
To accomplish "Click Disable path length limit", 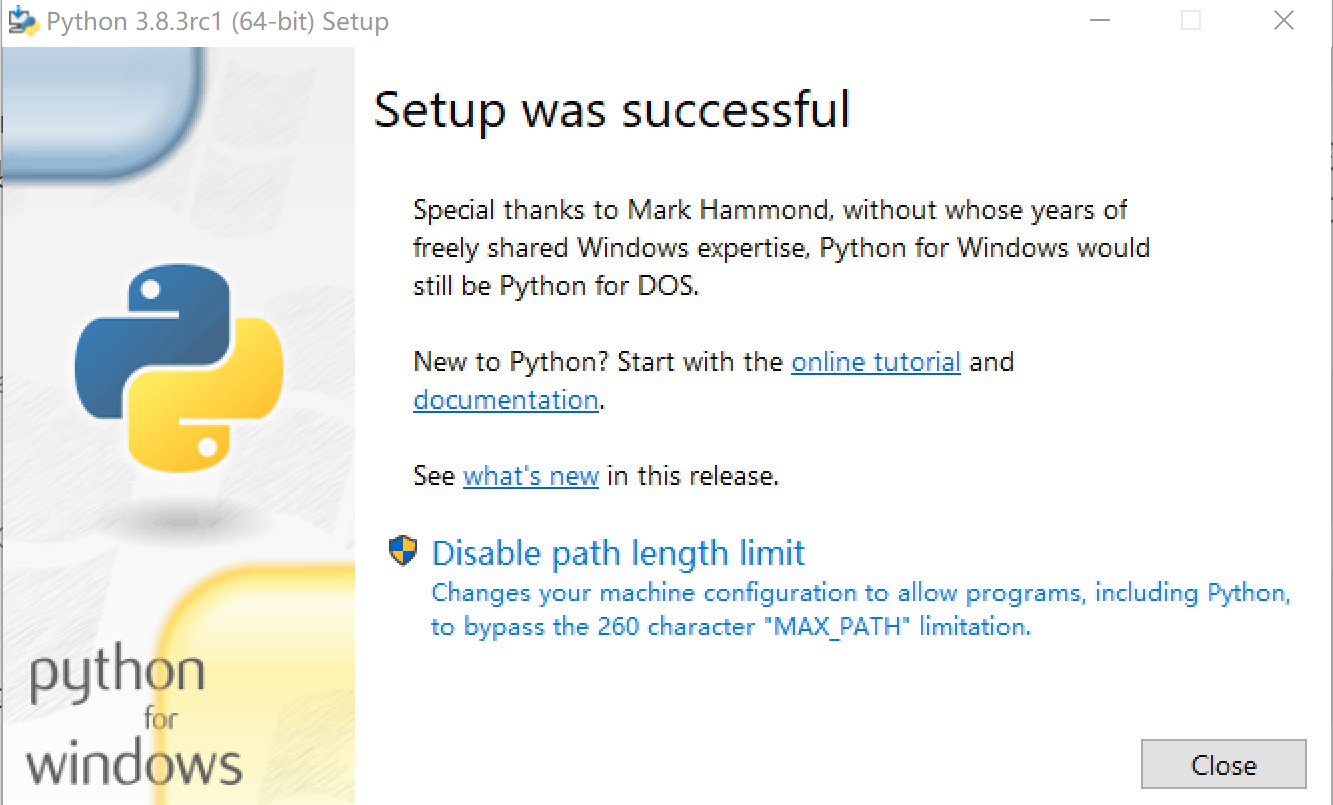I will tap(617, 552).
